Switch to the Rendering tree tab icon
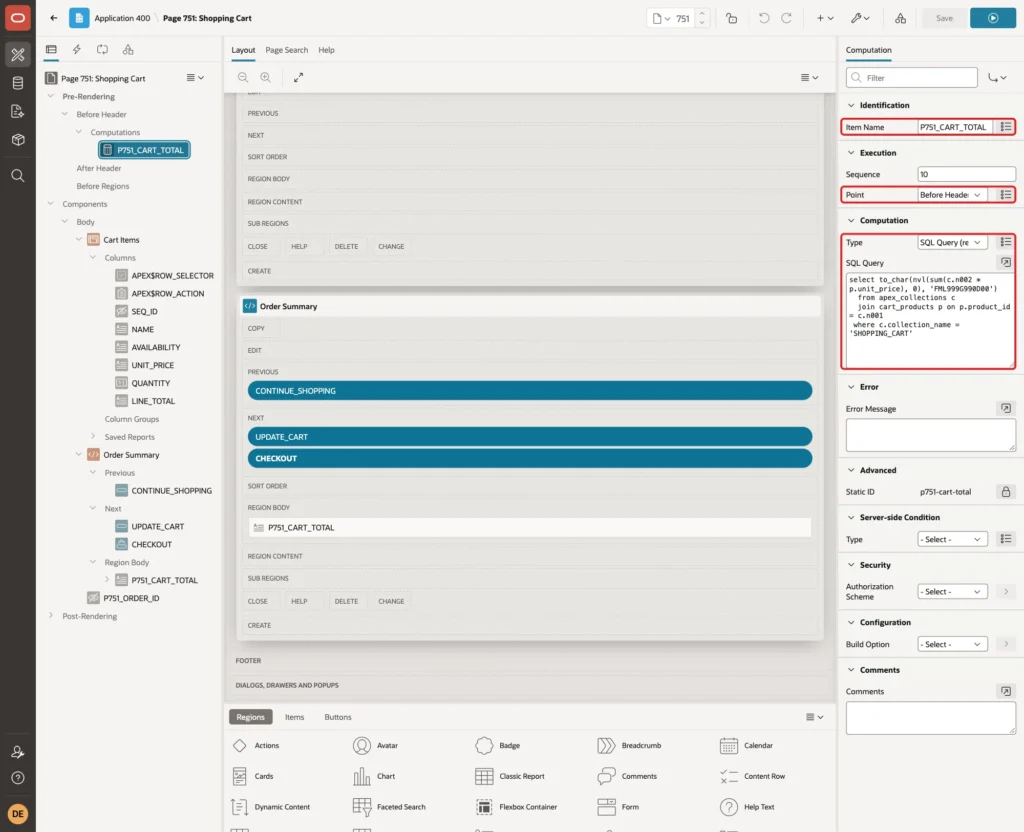 (51, 50)
